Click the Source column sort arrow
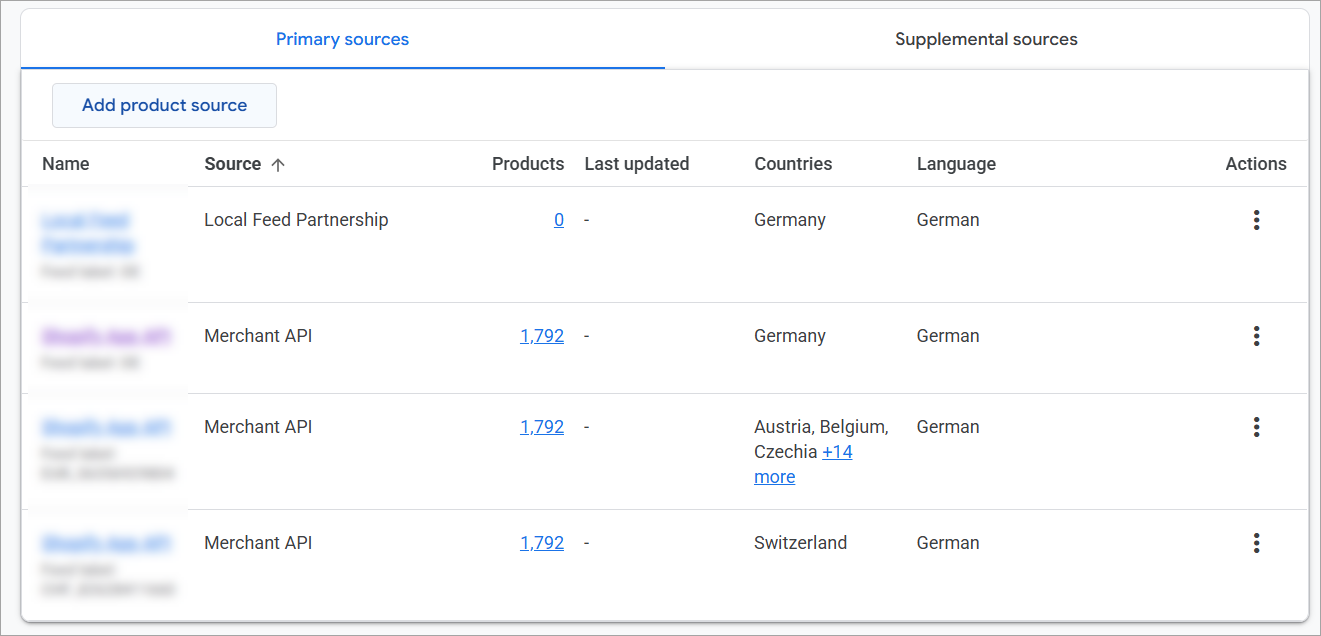This screenshot has height=636, width=1321. click(278, 165)
